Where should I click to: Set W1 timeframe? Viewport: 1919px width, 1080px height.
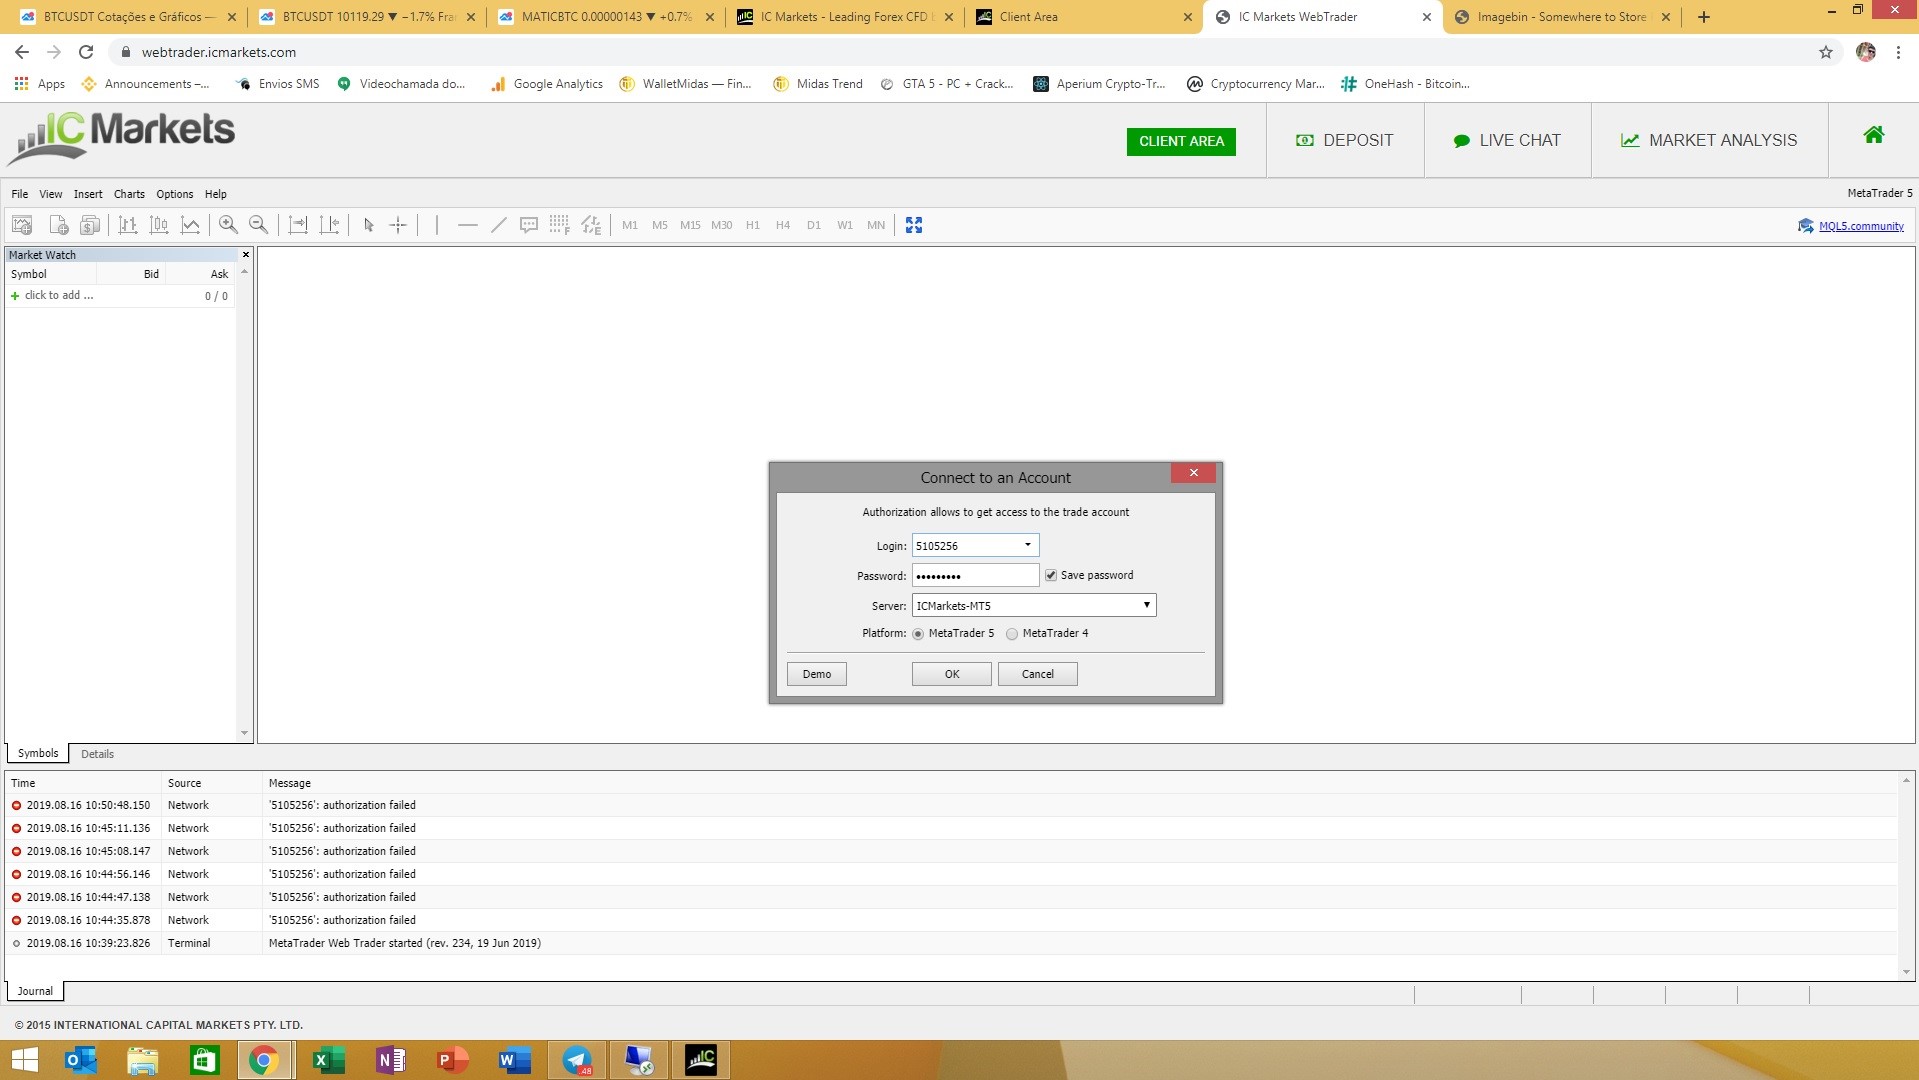coord(845,225)
